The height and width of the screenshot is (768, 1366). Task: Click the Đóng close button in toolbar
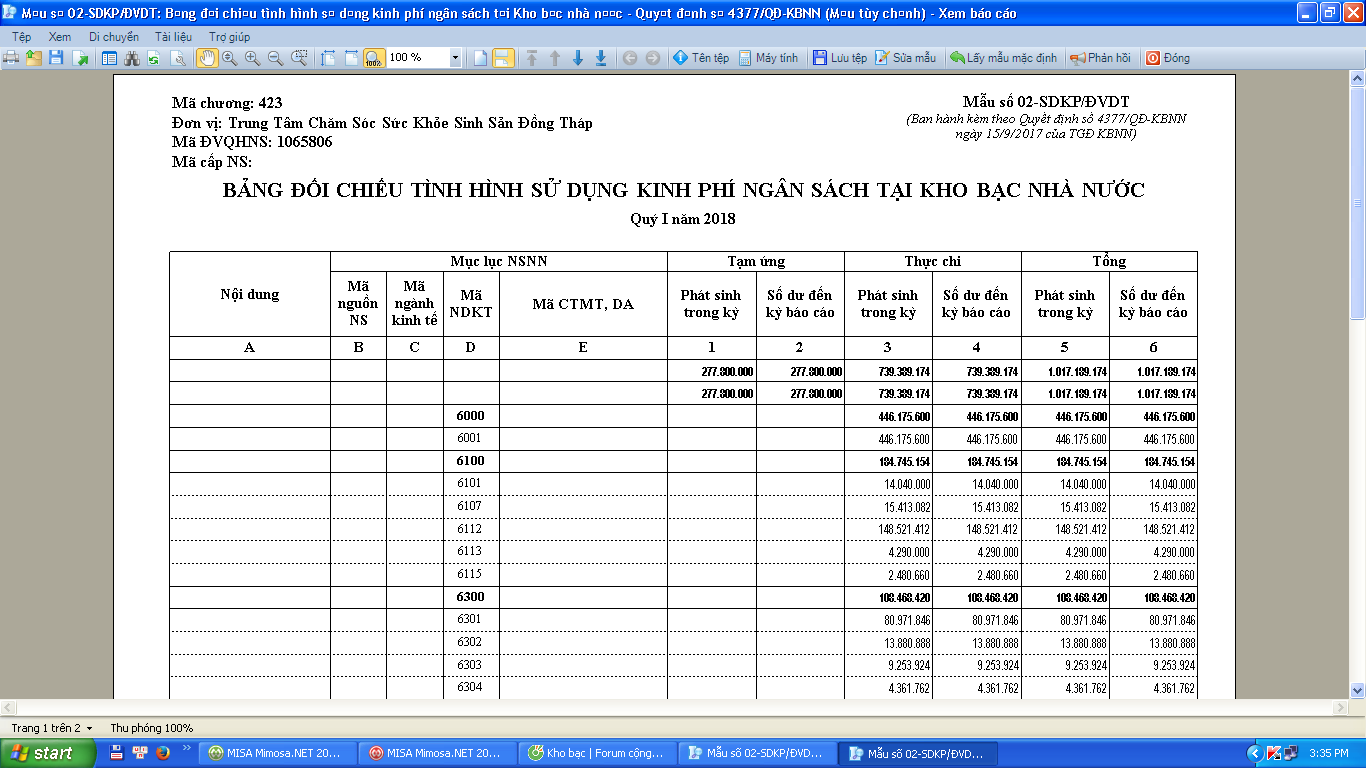point(1168,58)
